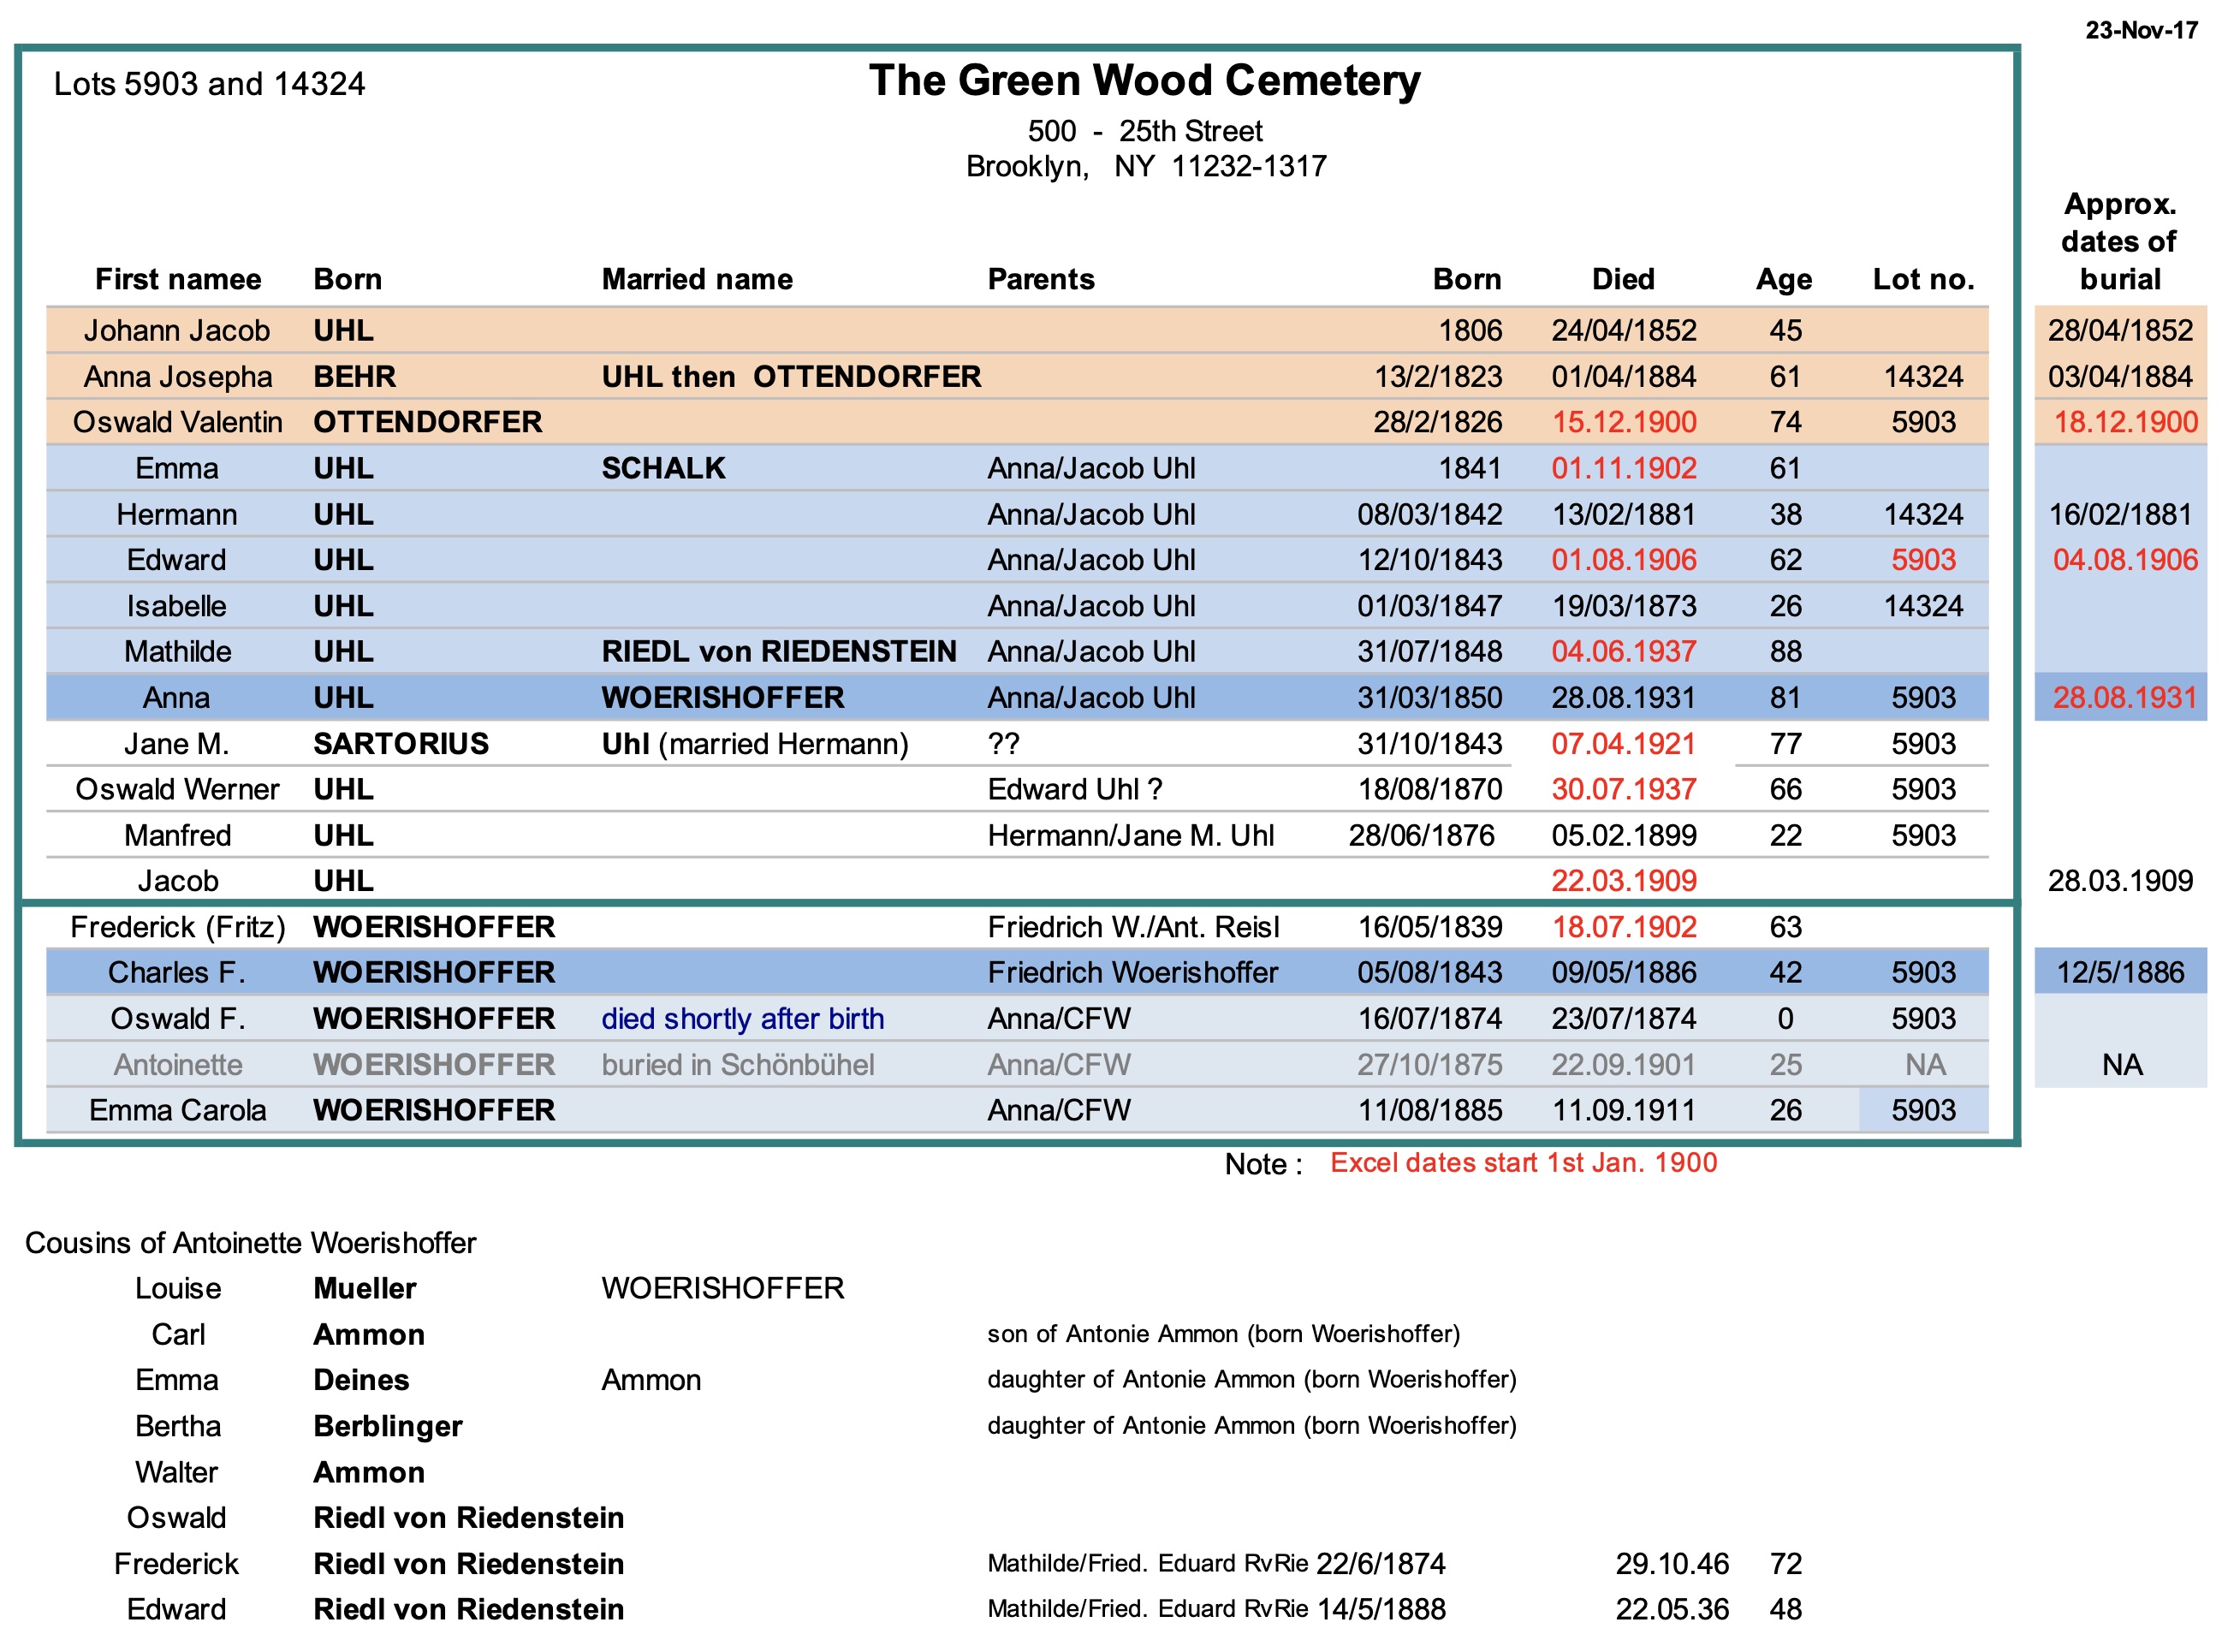Select the 'Walter' first name
Screen dimensions: 2222x1652
point(177,1472)
